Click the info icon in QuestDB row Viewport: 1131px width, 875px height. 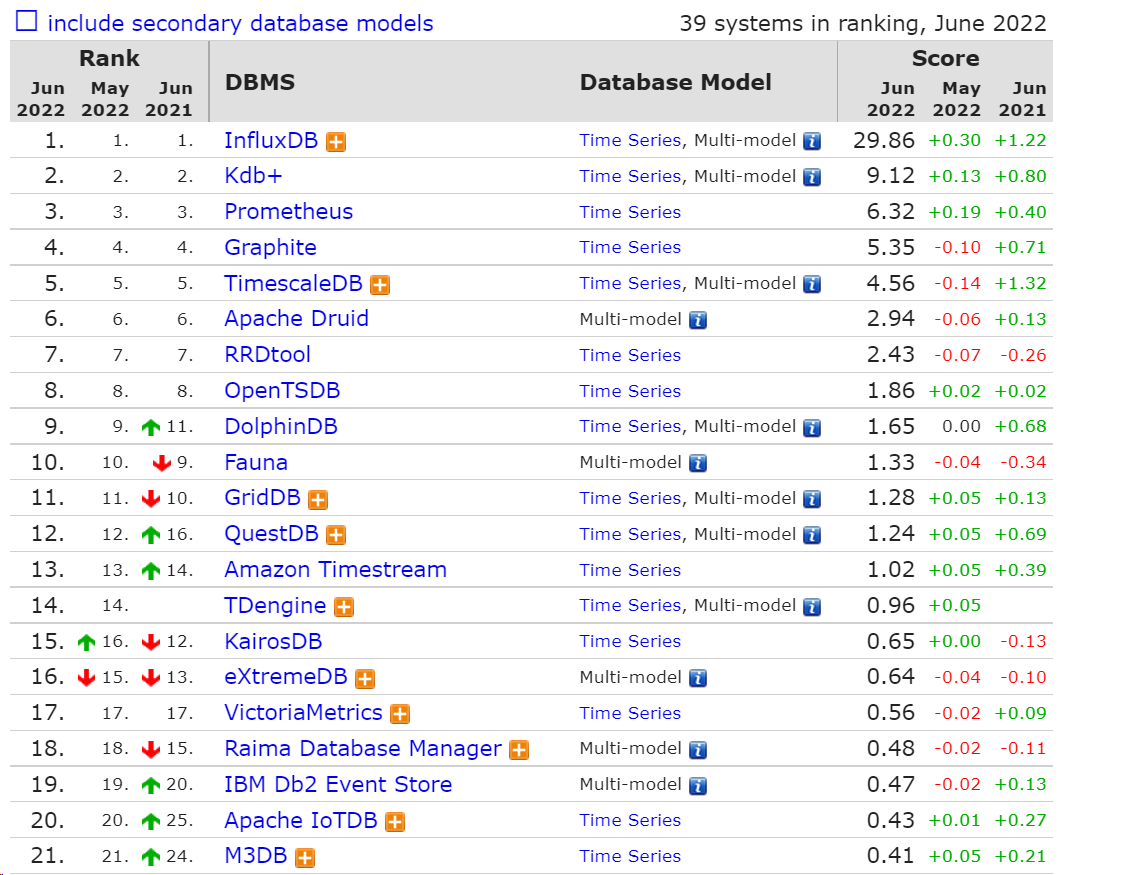tap(812, 535)
